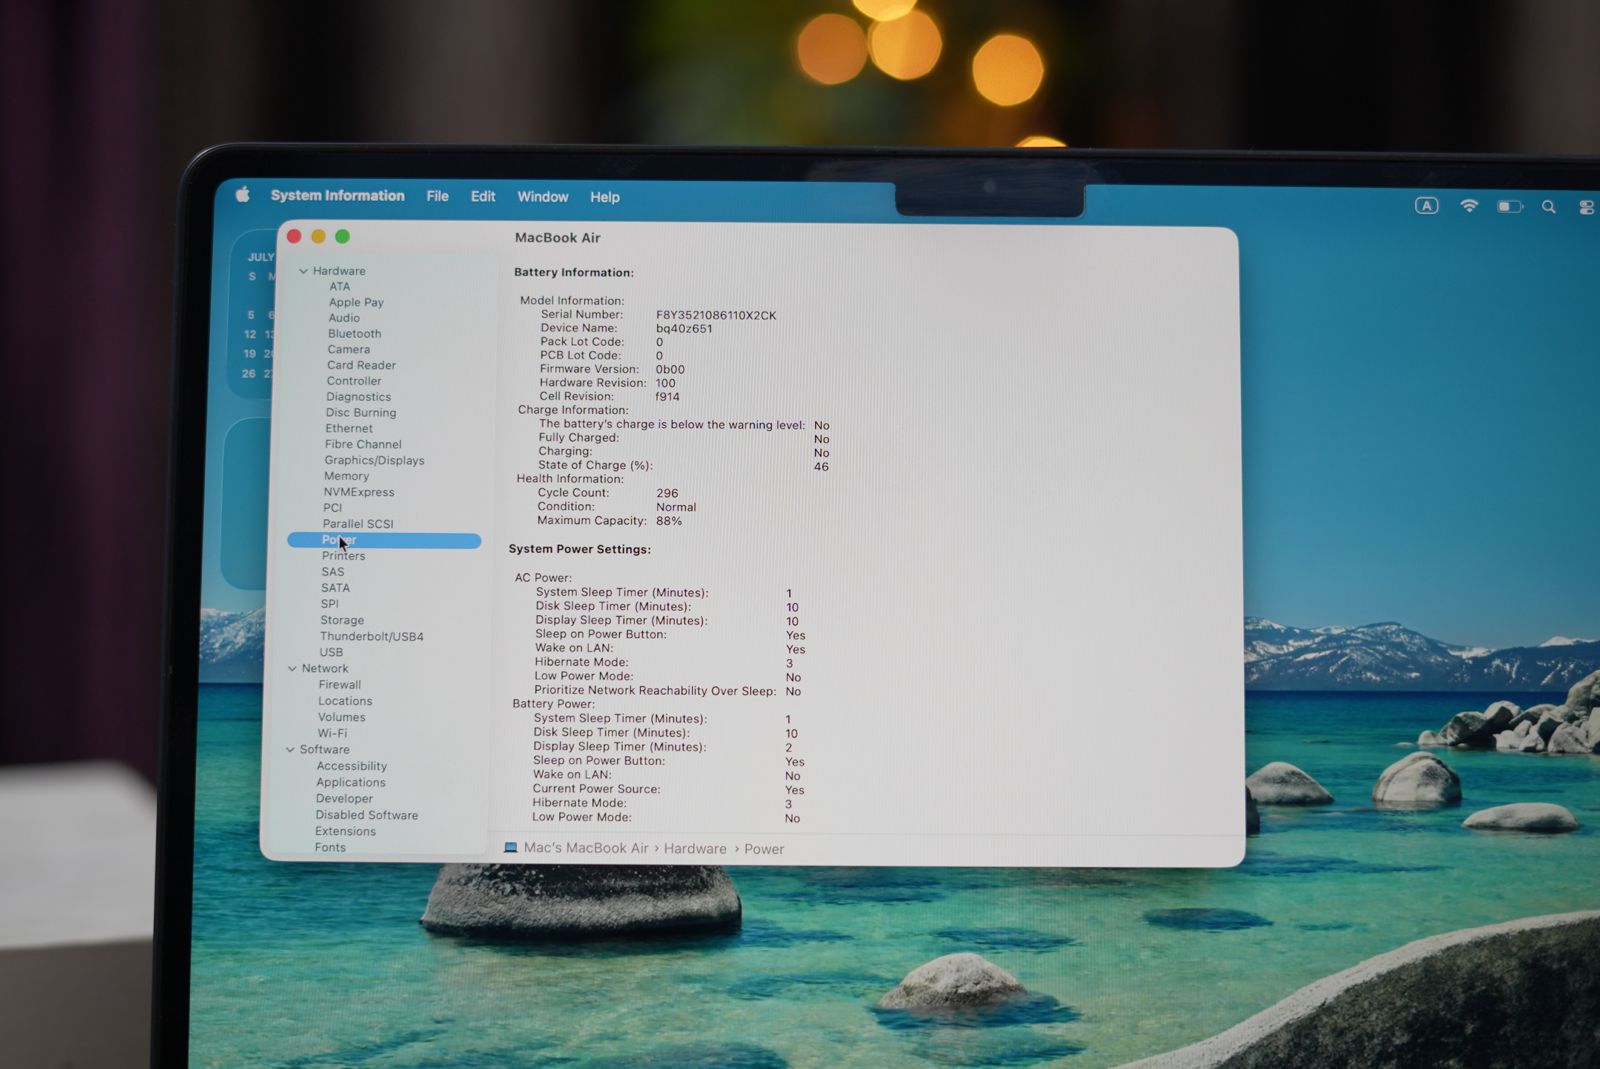
Task: Open the Window menu
Action: click(543, 197)
